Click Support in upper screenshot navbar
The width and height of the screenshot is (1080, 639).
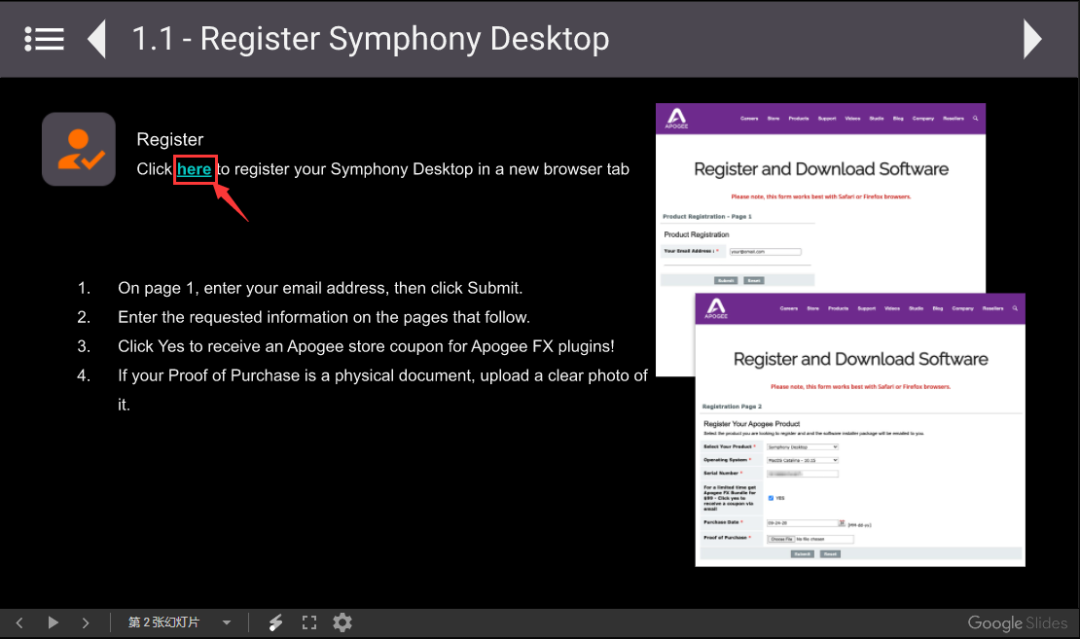[x=827, y=118]
